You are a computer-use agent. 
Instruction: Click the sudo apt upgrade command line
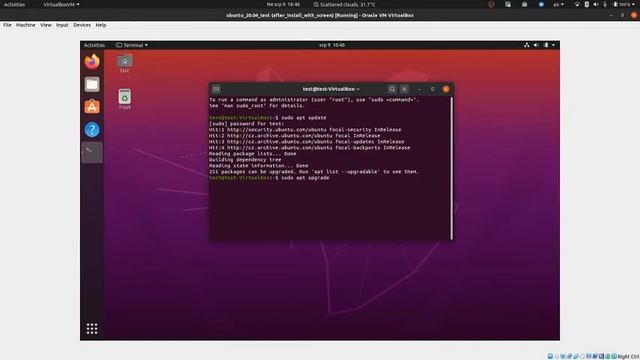pyautogui.click(x=269, y=178)
